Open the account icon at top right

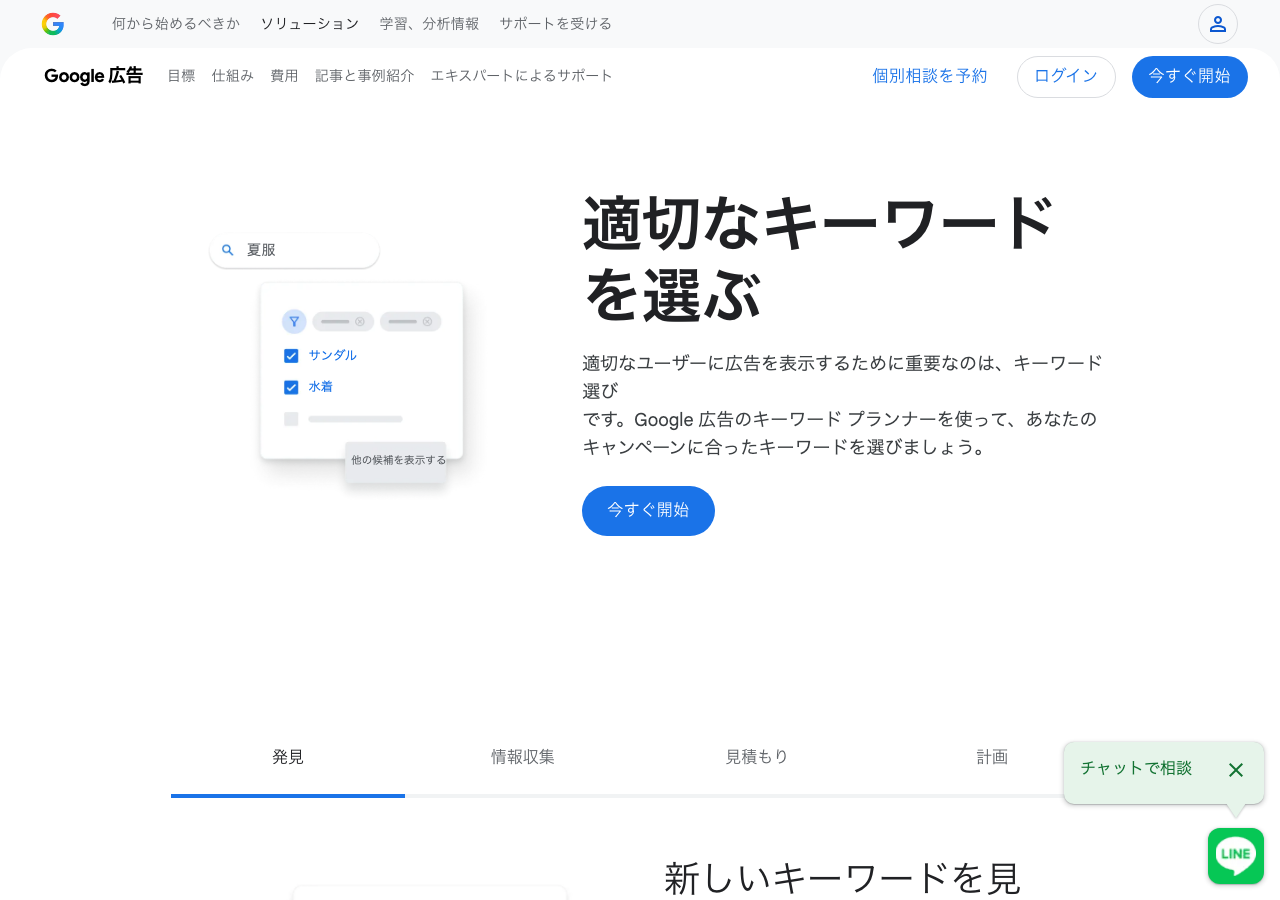click(x=1217, y=23)
